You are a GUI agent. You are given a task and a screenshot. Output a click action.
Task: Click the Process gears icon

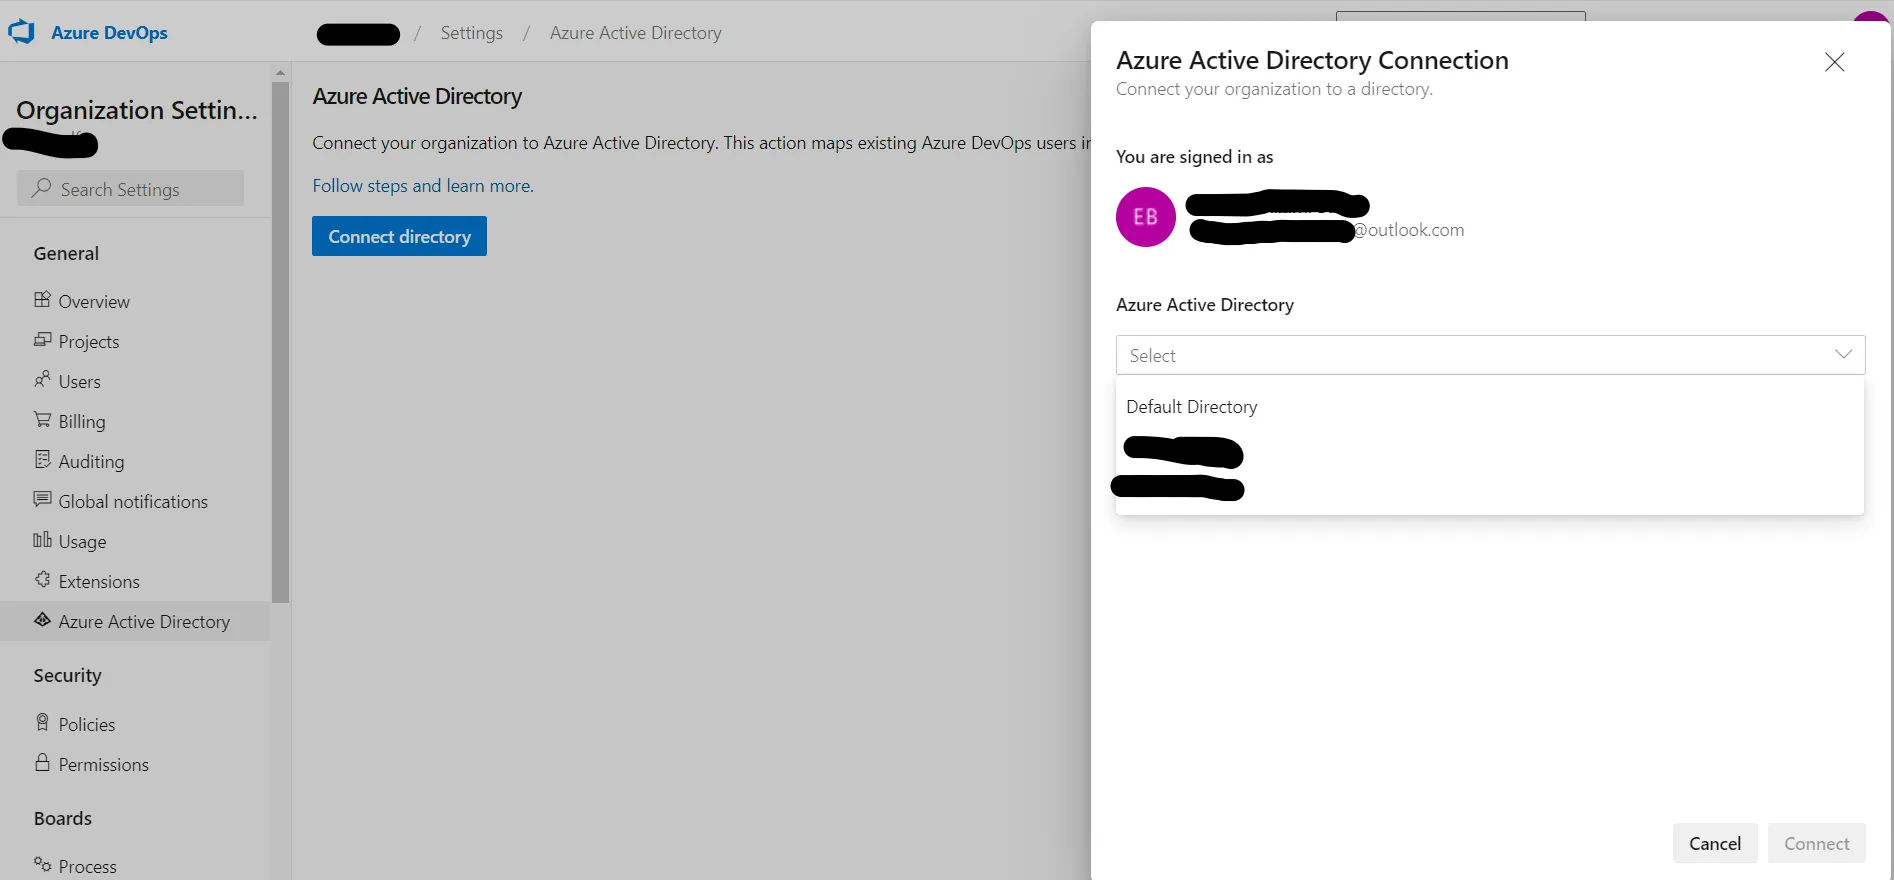click(42, 865)
